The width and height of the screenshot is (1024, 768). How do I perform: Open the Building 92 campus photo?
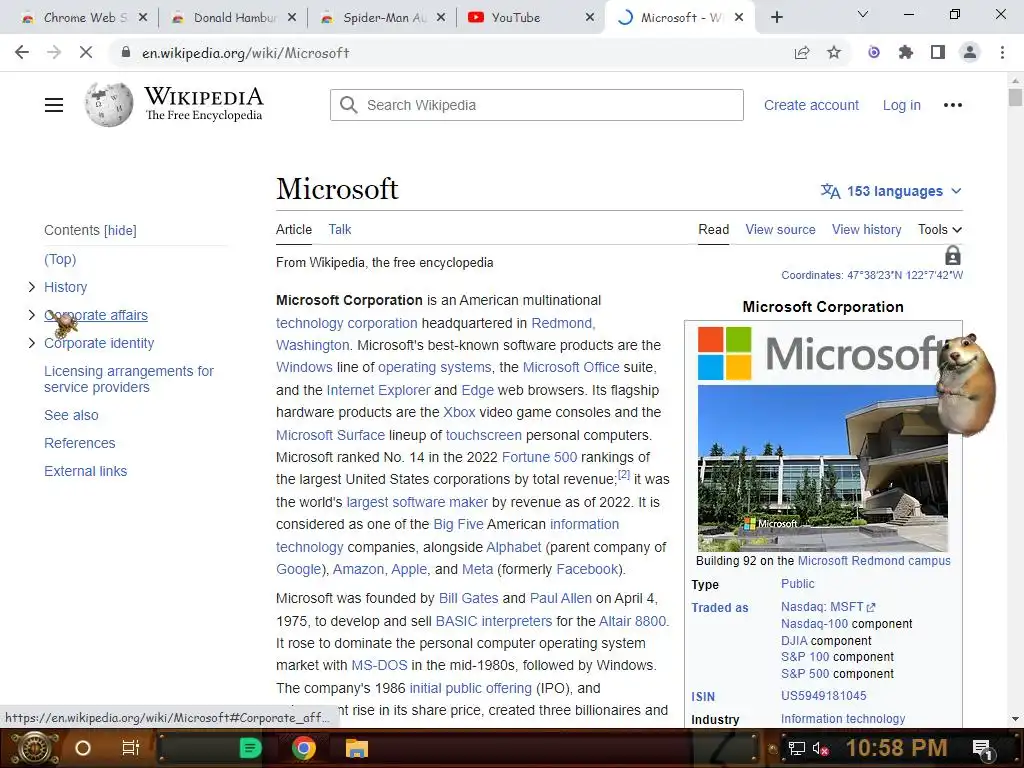[x=822, y=468]
